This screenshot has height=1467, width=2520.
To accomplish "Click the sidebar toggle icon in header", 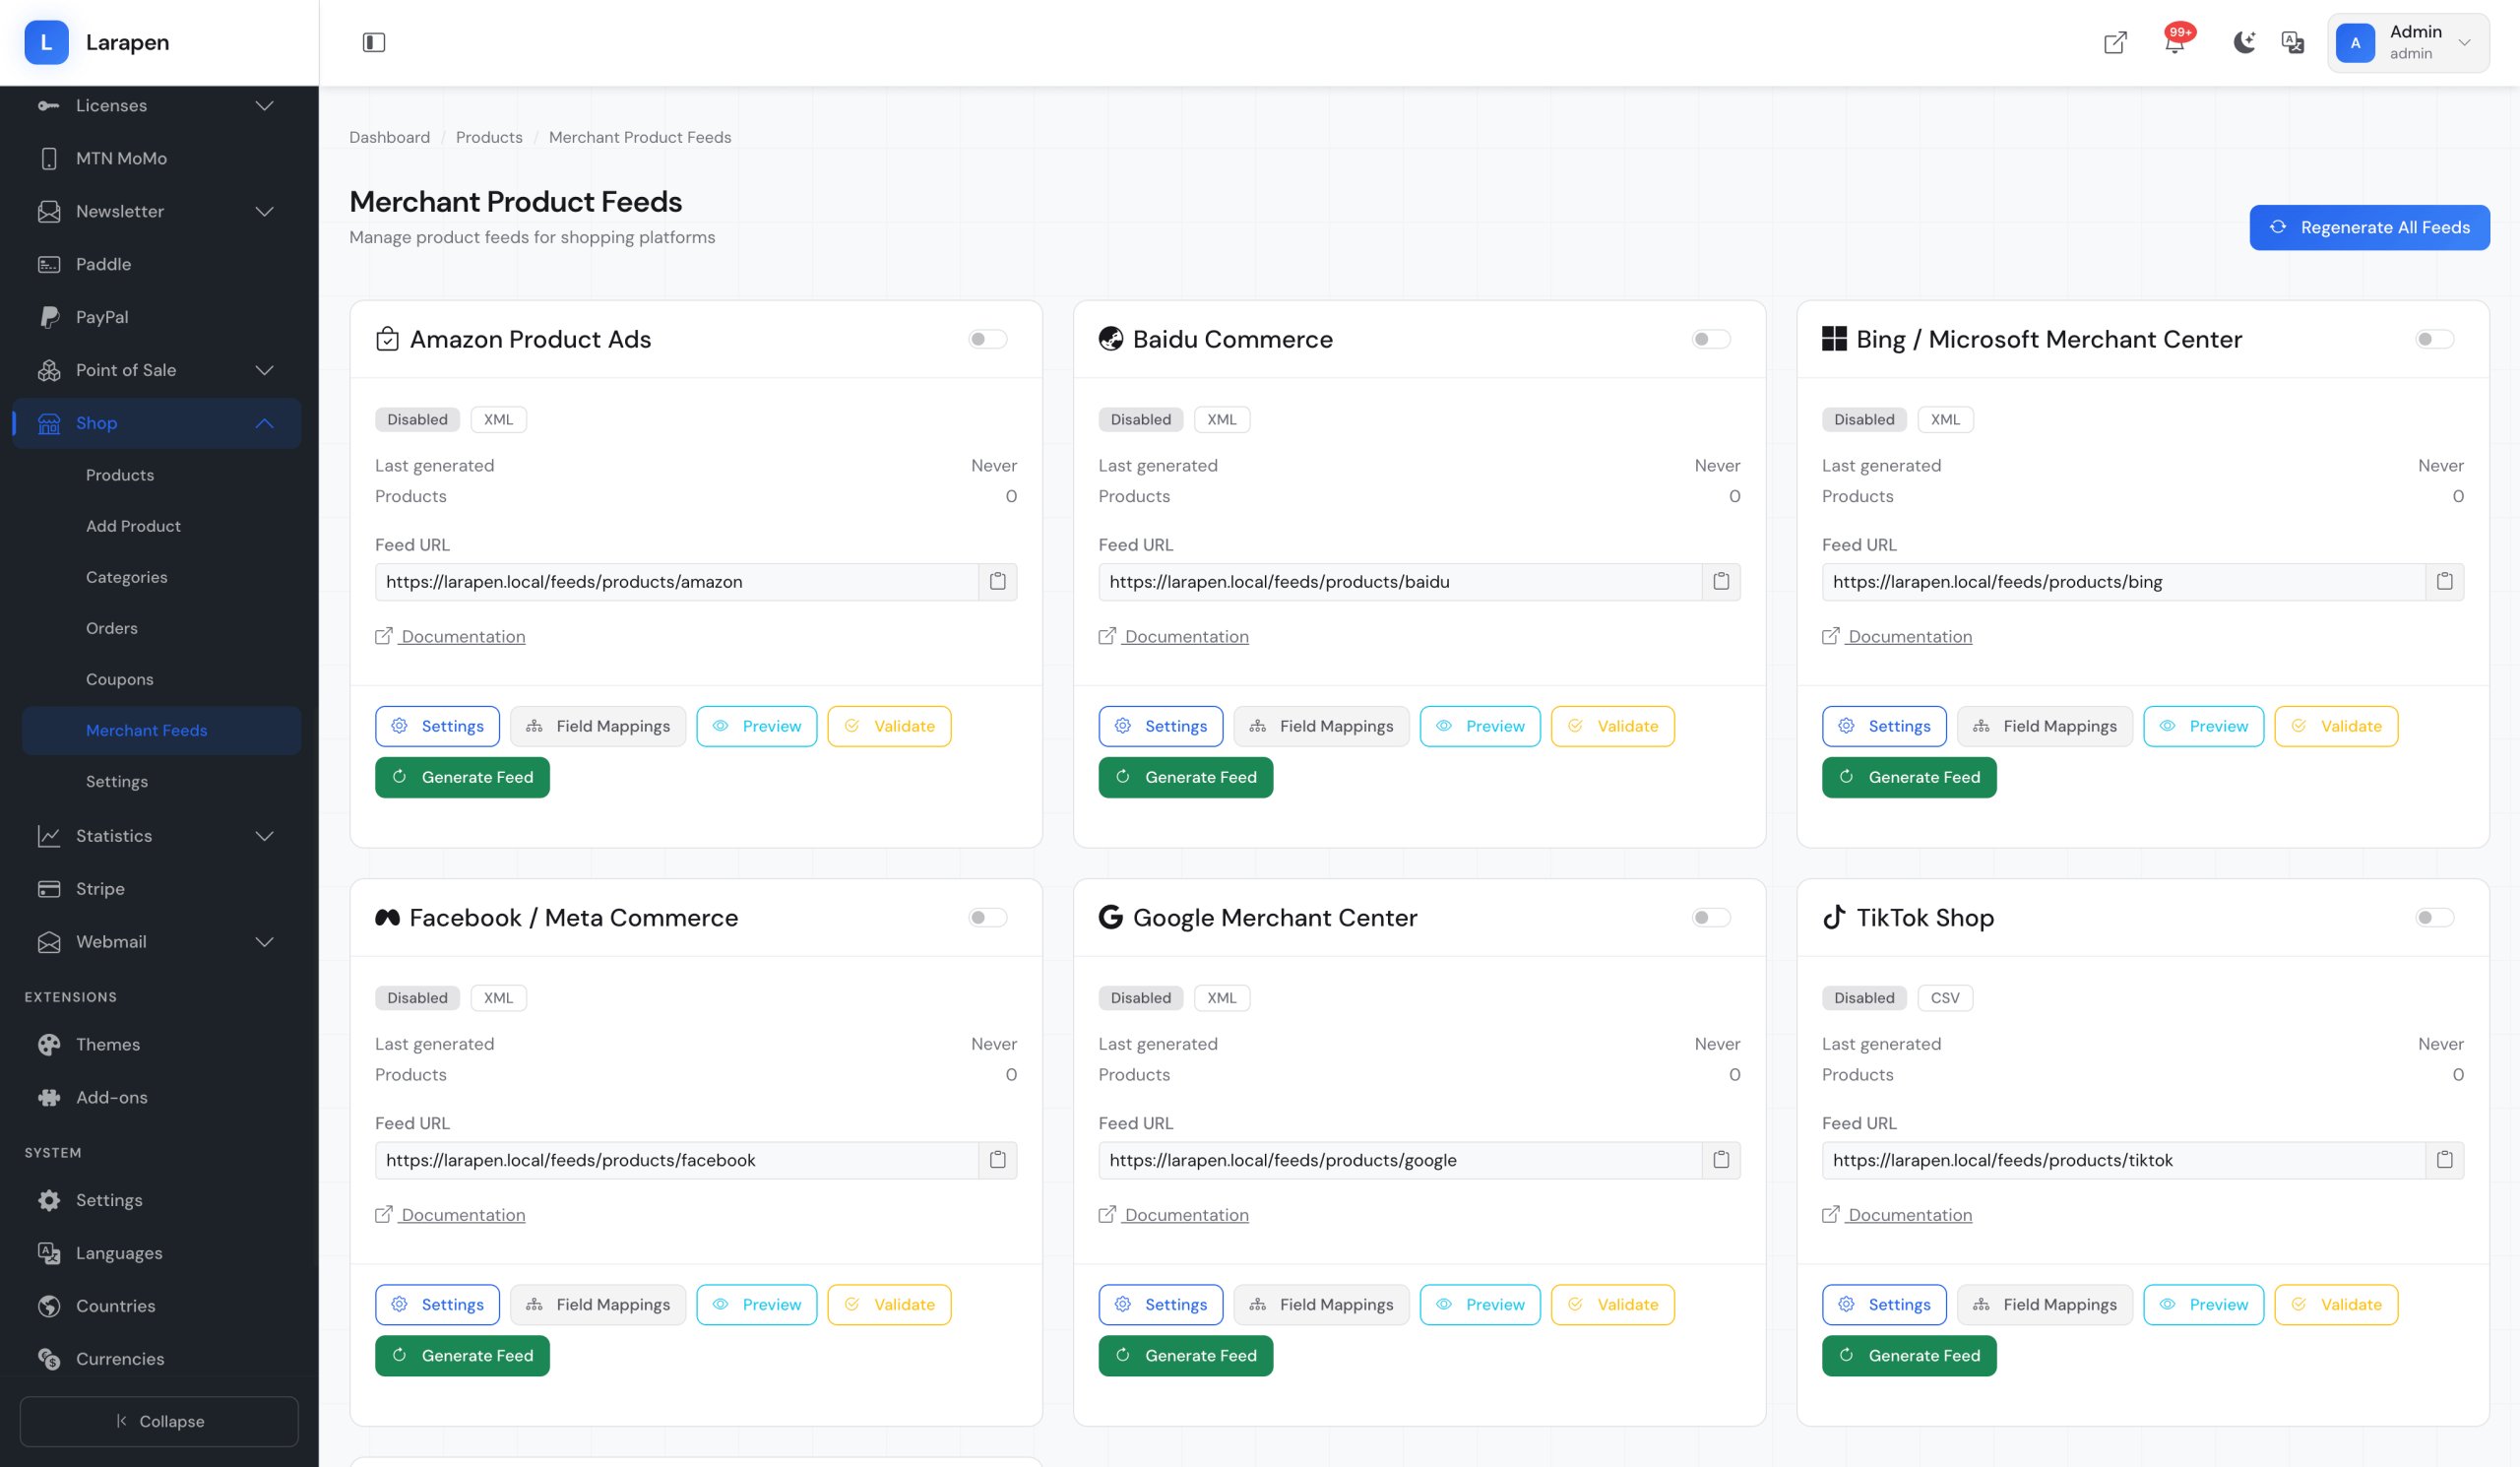I will (x=373, y=42).
